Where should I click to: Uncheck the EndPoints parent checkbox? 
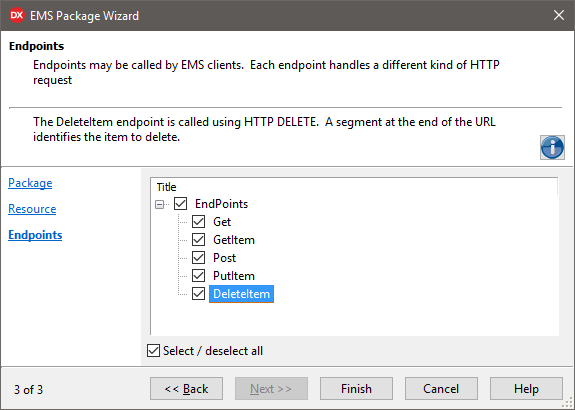click(180, 204)
